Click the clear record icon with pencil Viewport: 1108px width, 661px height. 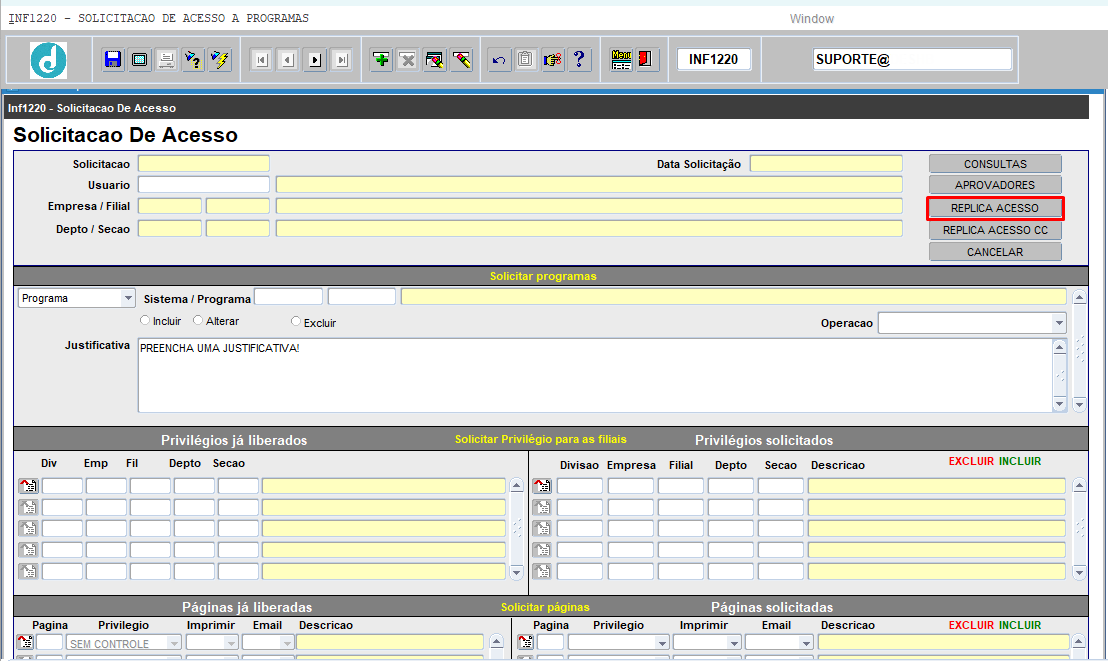tap(435, 59)
